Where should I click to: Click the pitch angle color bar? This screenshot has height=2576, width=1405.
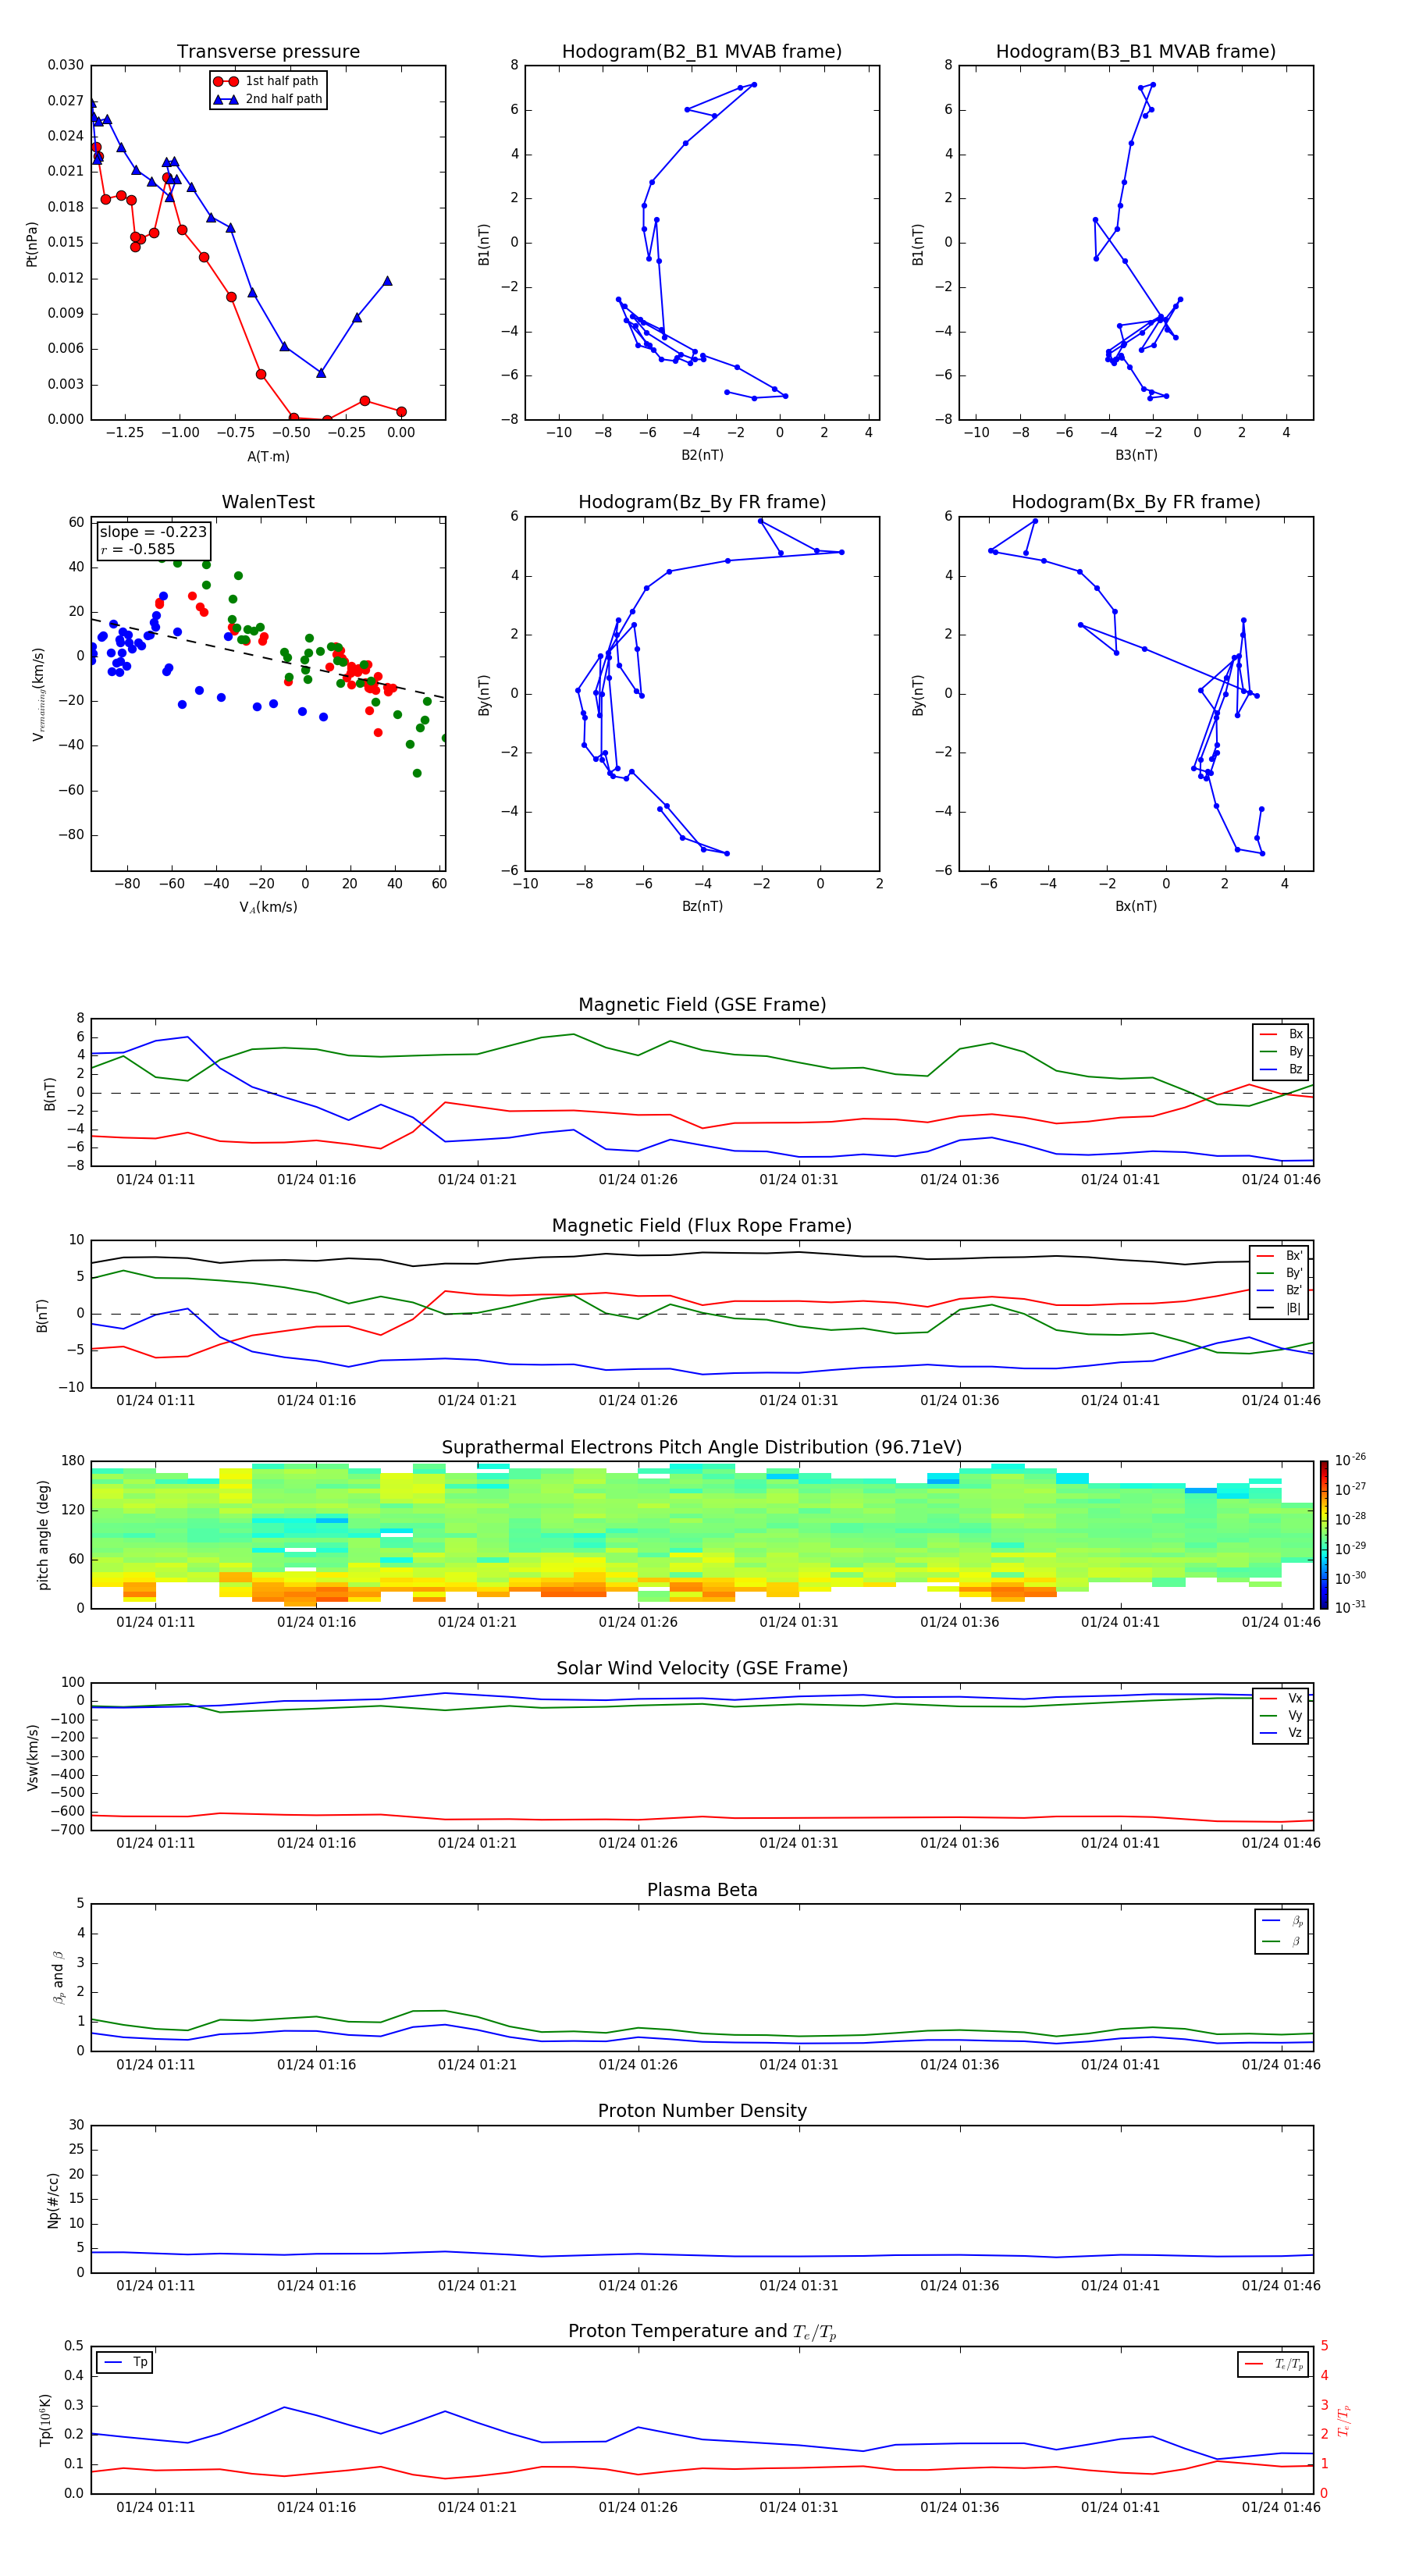[1323, 1535]
